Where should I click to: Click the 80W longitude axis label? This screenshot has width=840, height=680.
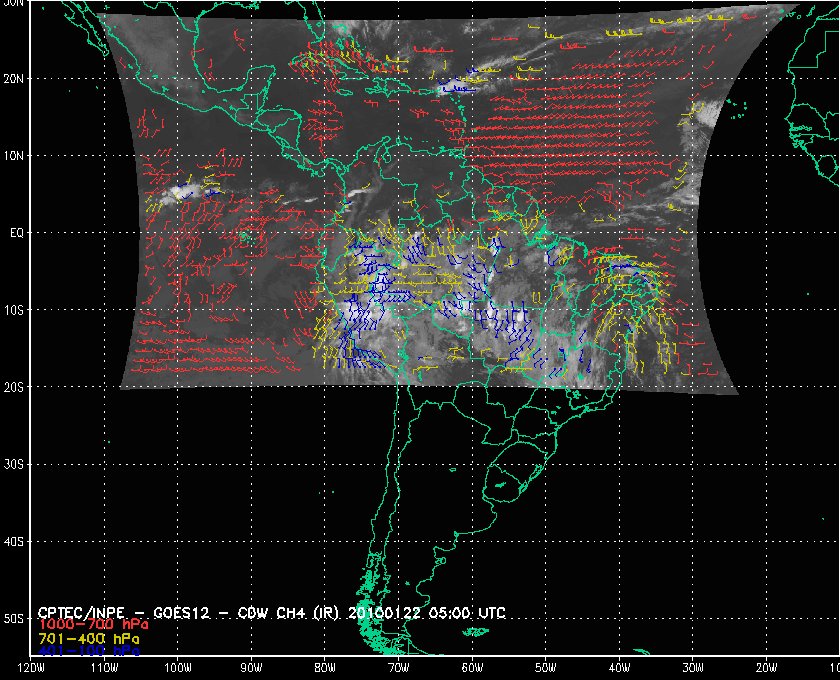325,668
